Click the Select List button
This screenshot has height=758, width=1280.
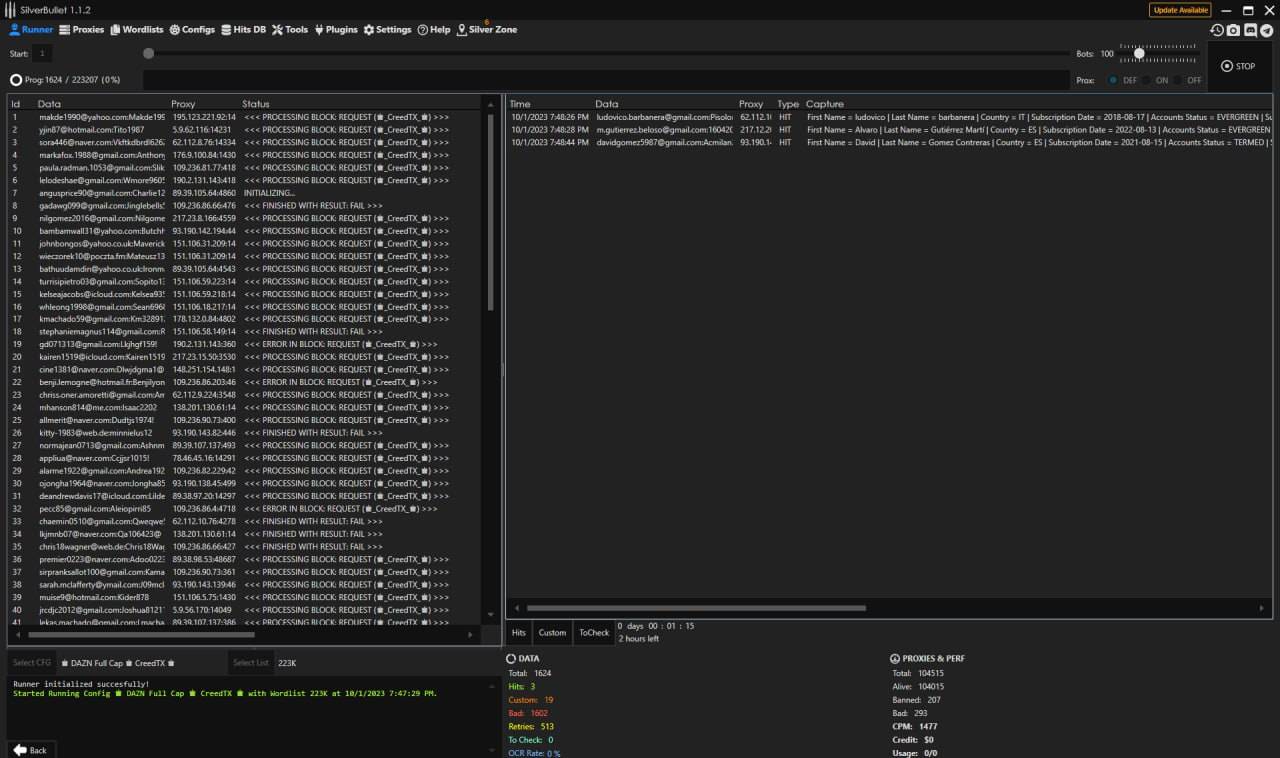[x=250, y=662]
